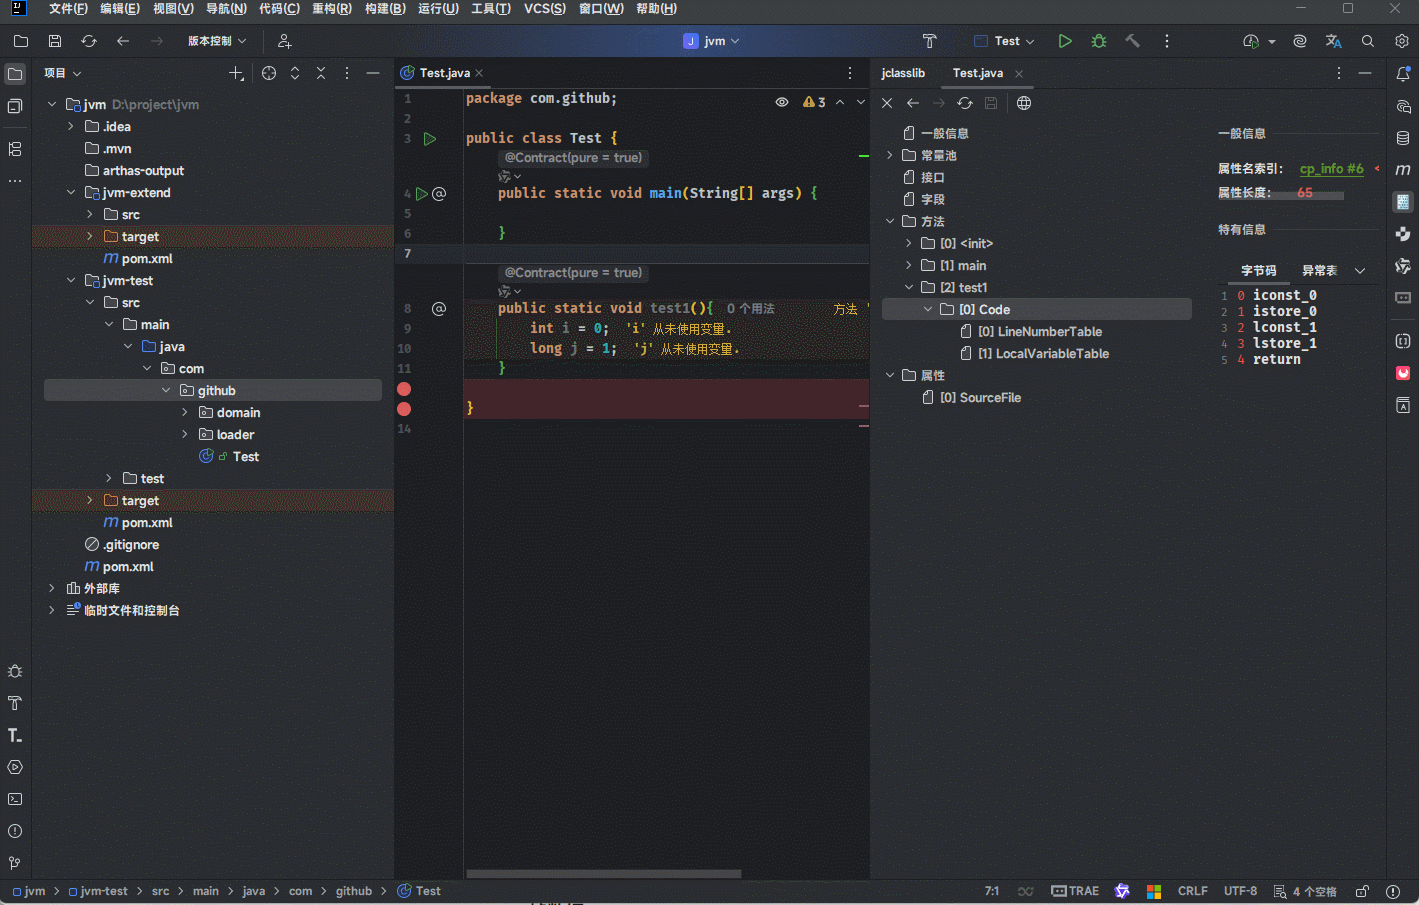
Task: Collapse the [2] test1 method node
Action: pos(908,288)
